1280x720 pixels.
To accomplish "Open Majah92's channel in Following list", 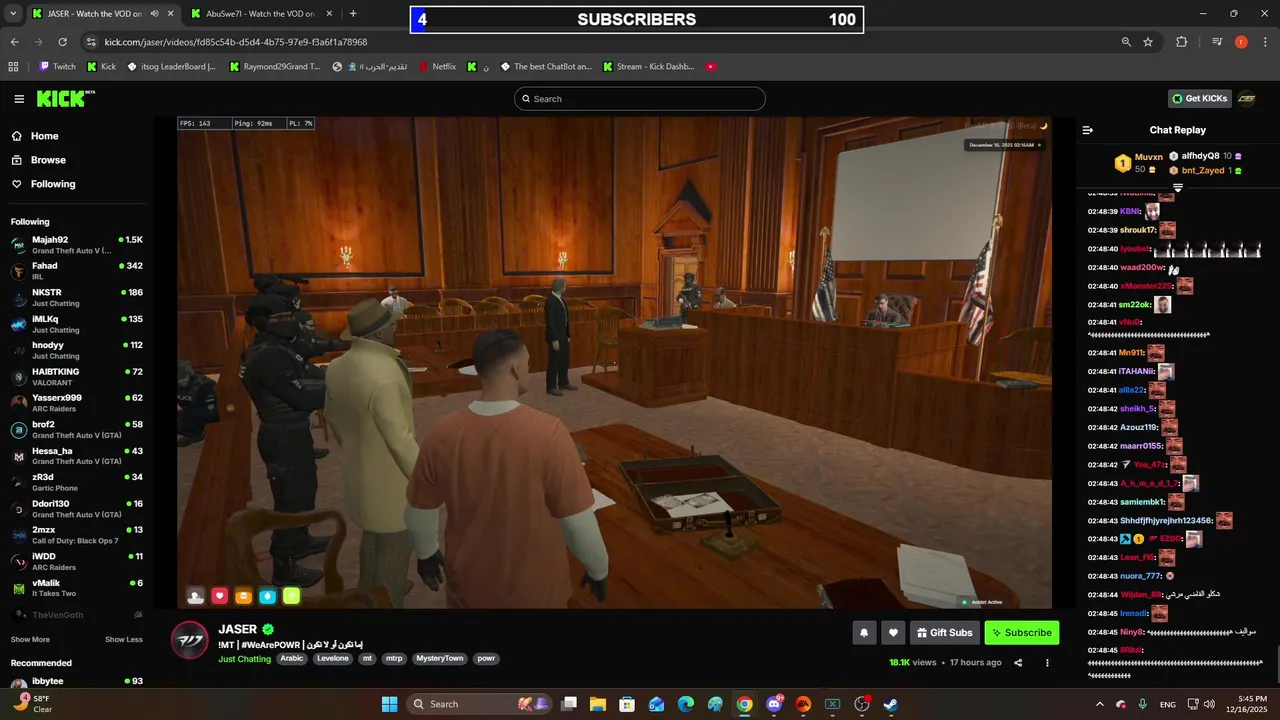I will coord(77,245).
